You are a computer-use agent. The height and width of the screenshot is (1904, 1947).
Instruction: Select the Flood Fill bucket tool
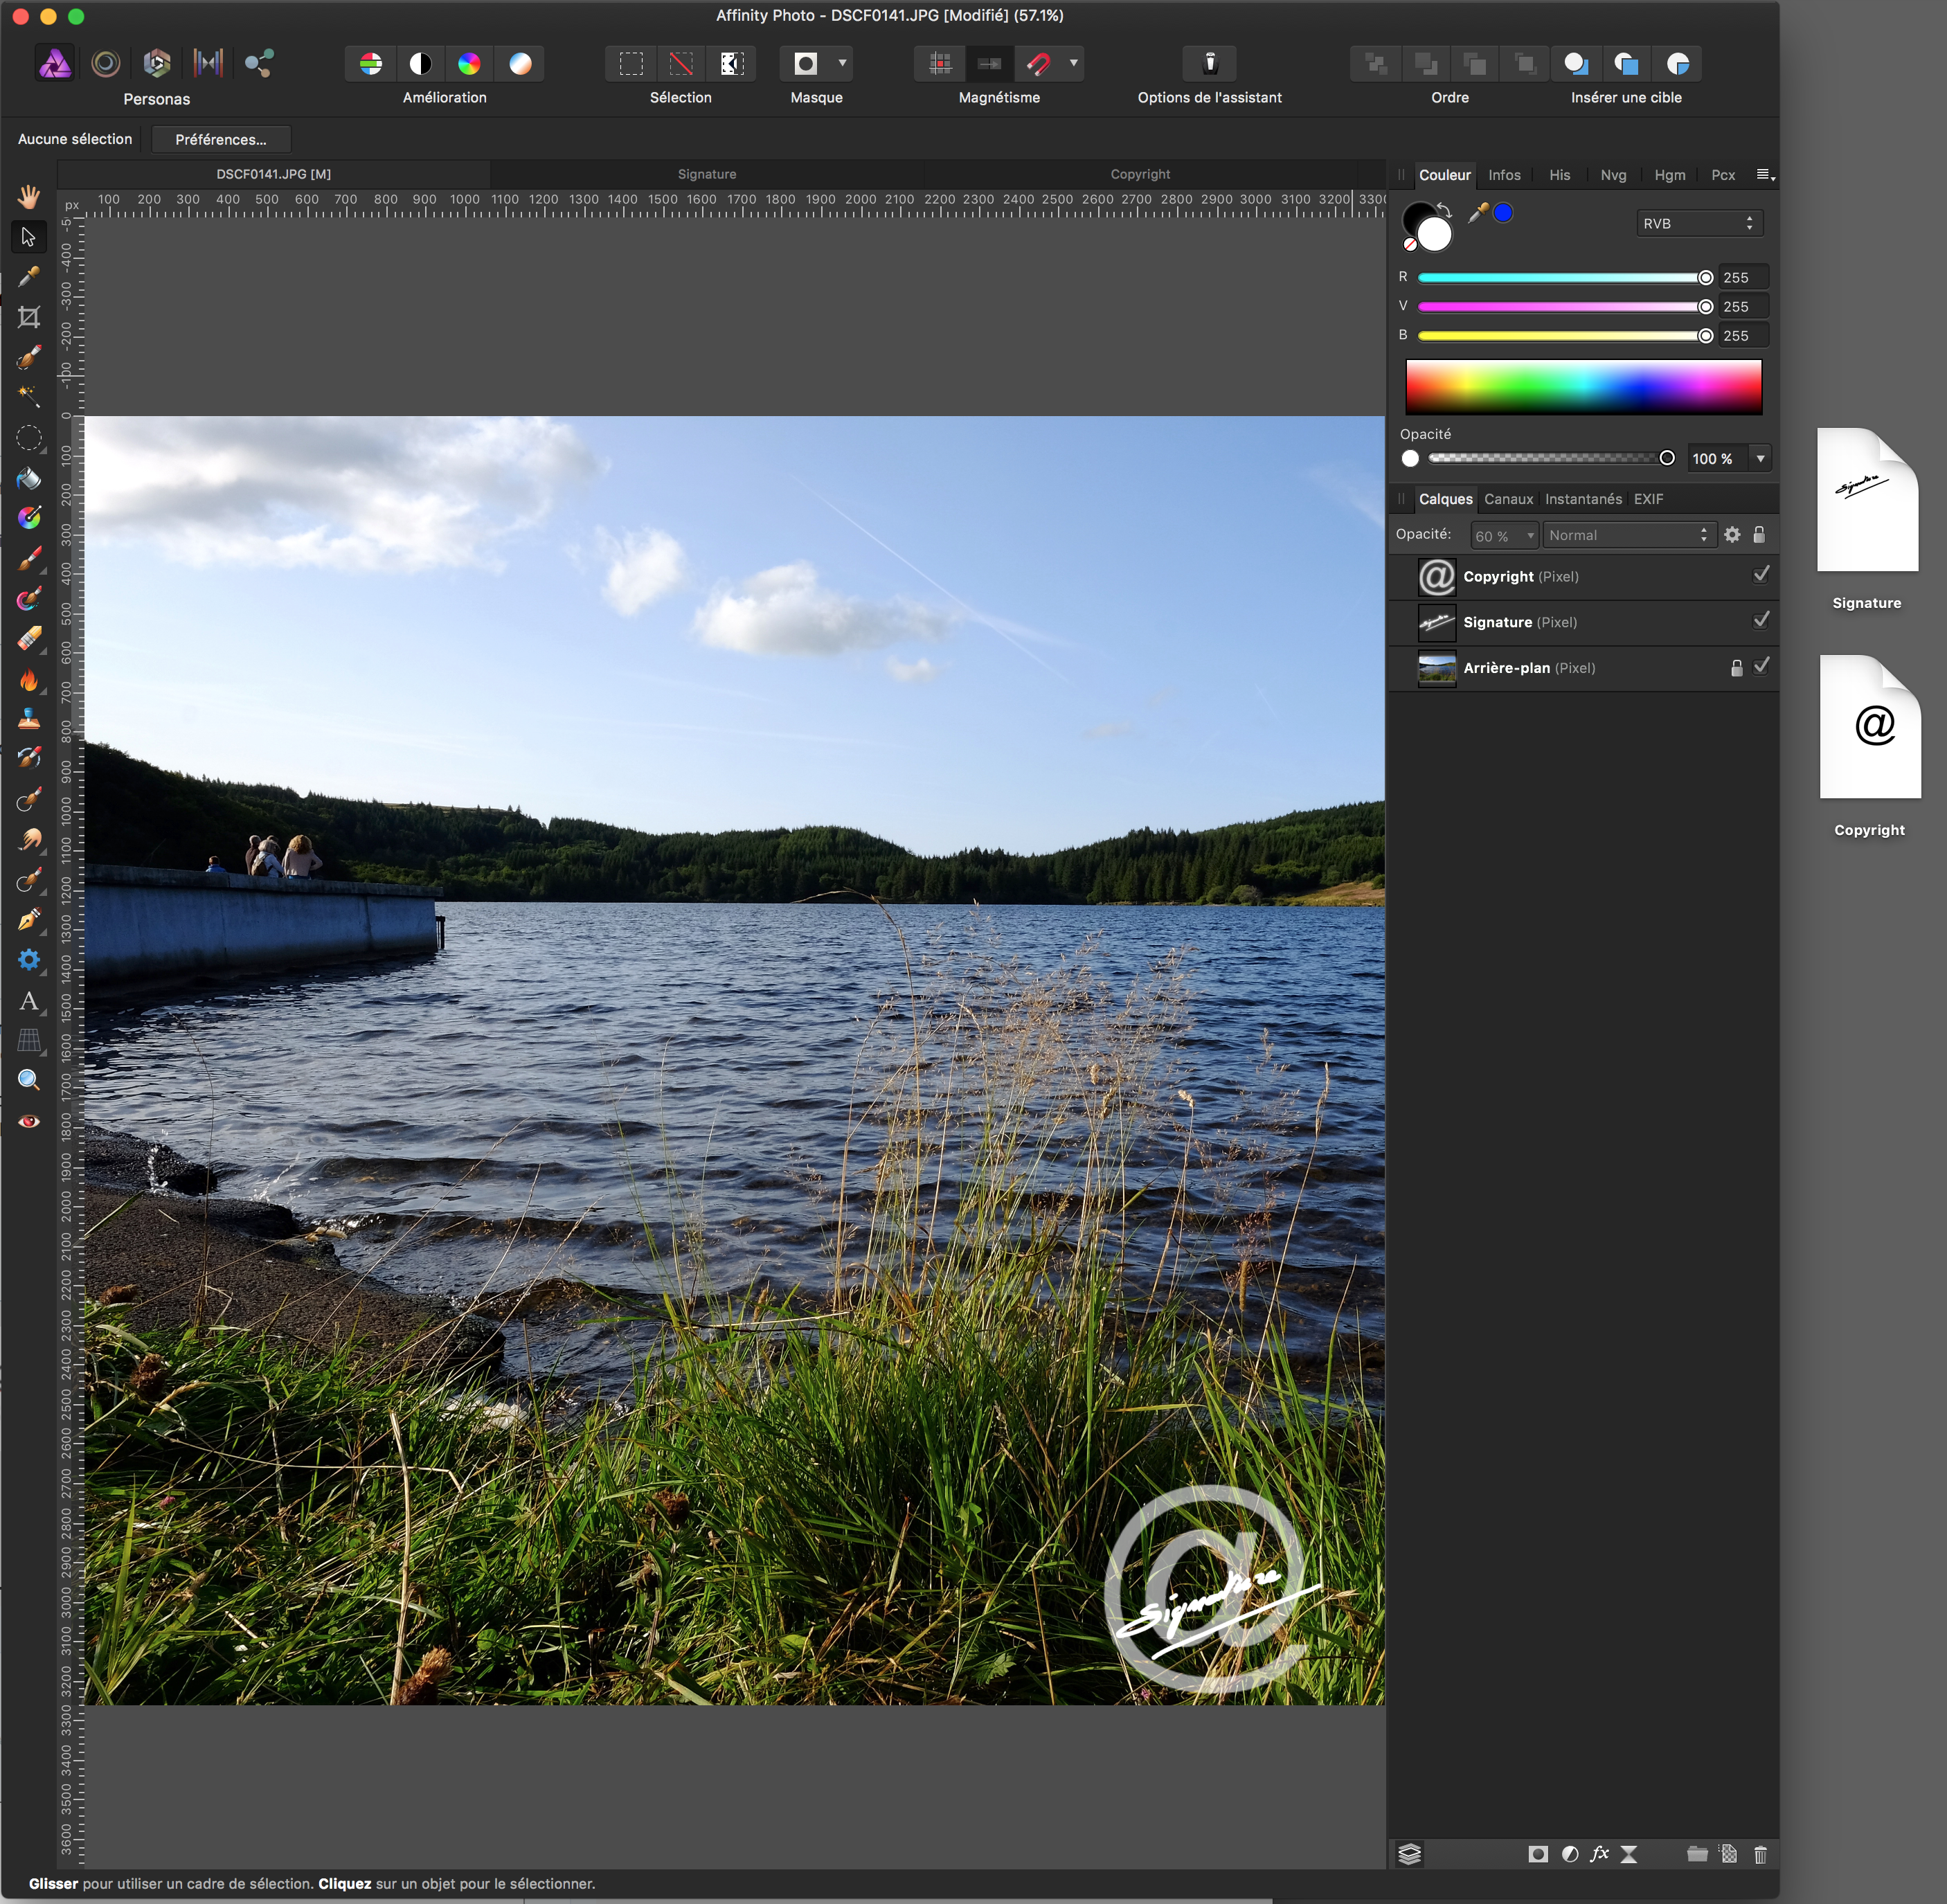(29, 479)
